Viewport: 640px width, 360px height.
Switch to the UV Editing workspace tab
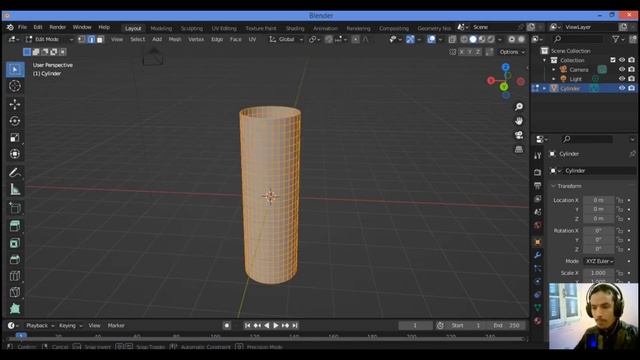pyautogui.click(x=224, y=28)
